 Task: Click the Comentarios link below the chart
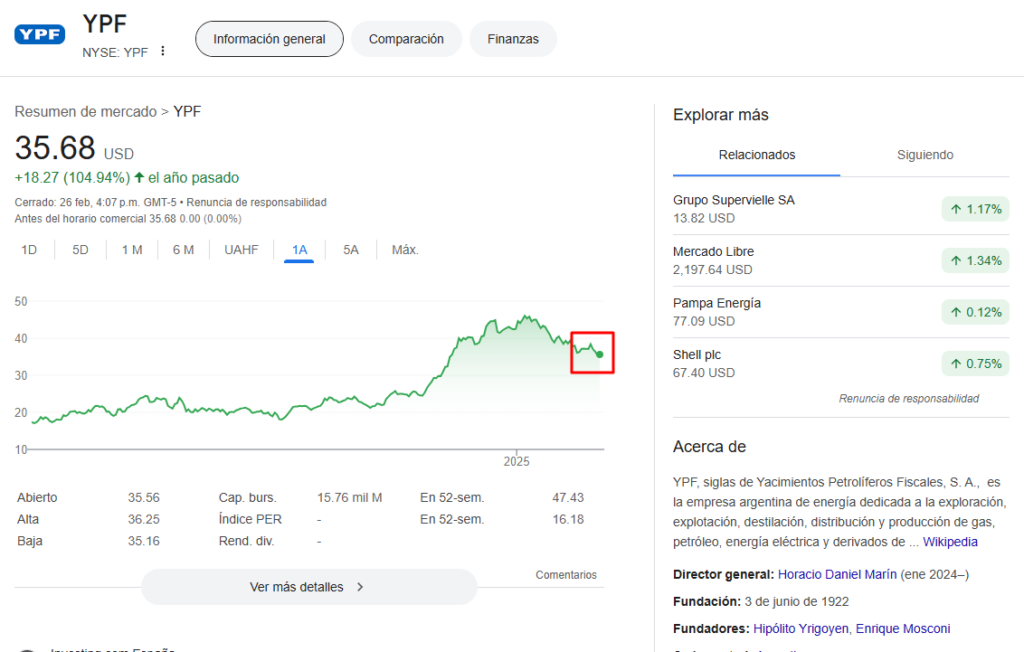[566, 575]
